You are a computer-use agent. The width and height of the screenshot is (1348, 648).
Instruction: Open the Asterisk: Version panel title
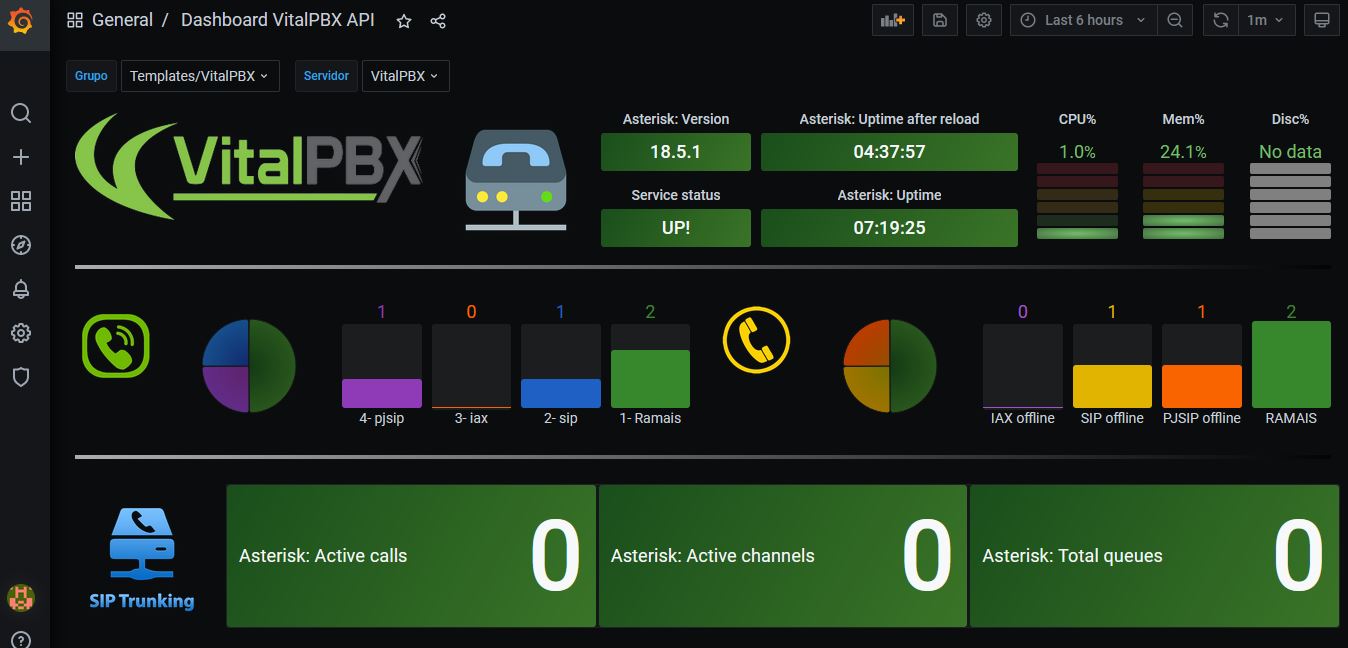(x=676, y=119)
